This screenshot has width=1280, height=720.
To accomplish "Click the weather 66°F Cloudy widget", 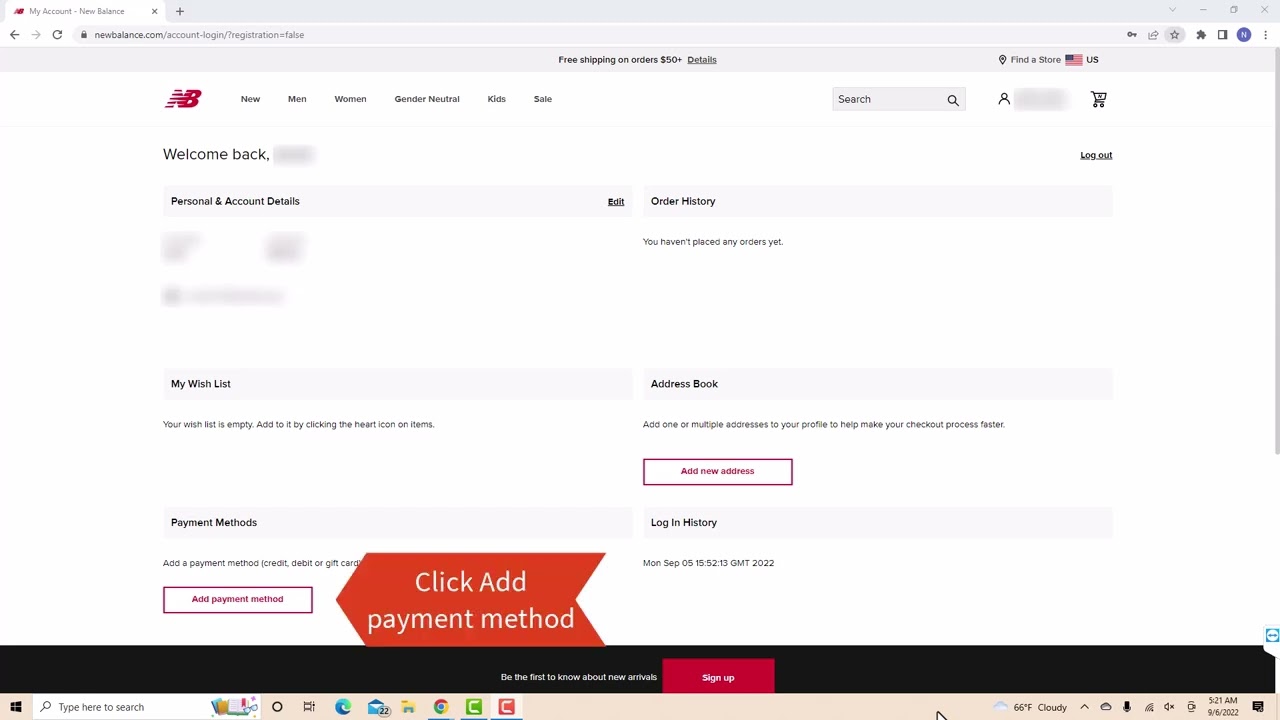I will (x=1030, y=707).
